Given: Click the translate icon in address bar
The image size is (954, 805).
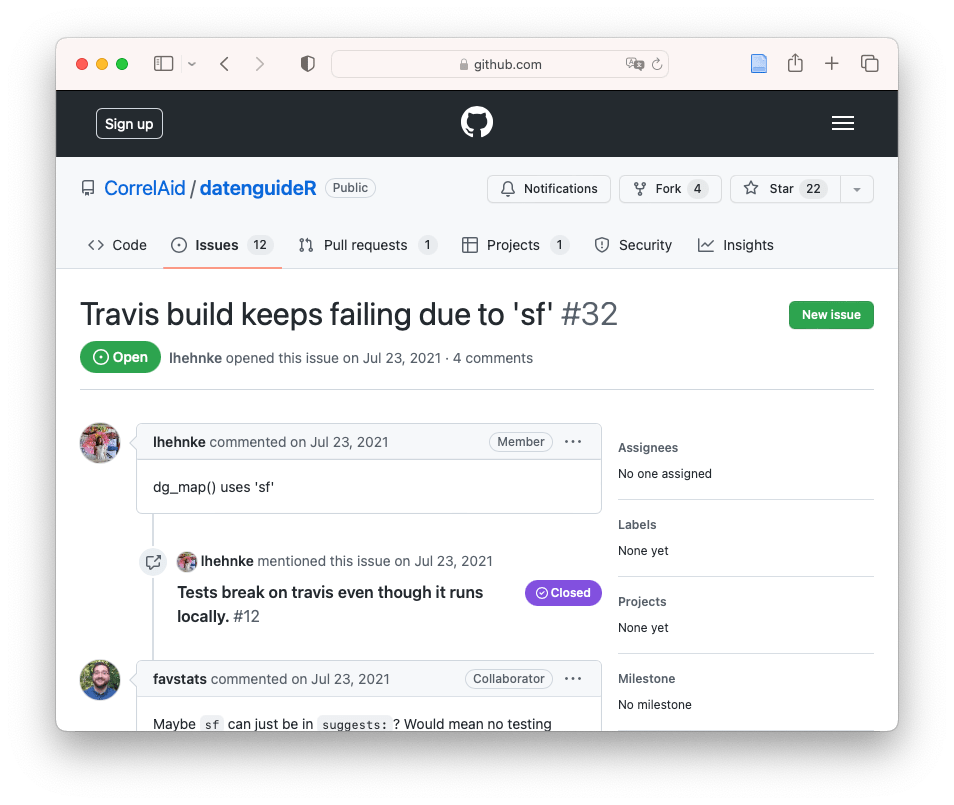Looking at the screenshot, I should click(x=634, y=64).
